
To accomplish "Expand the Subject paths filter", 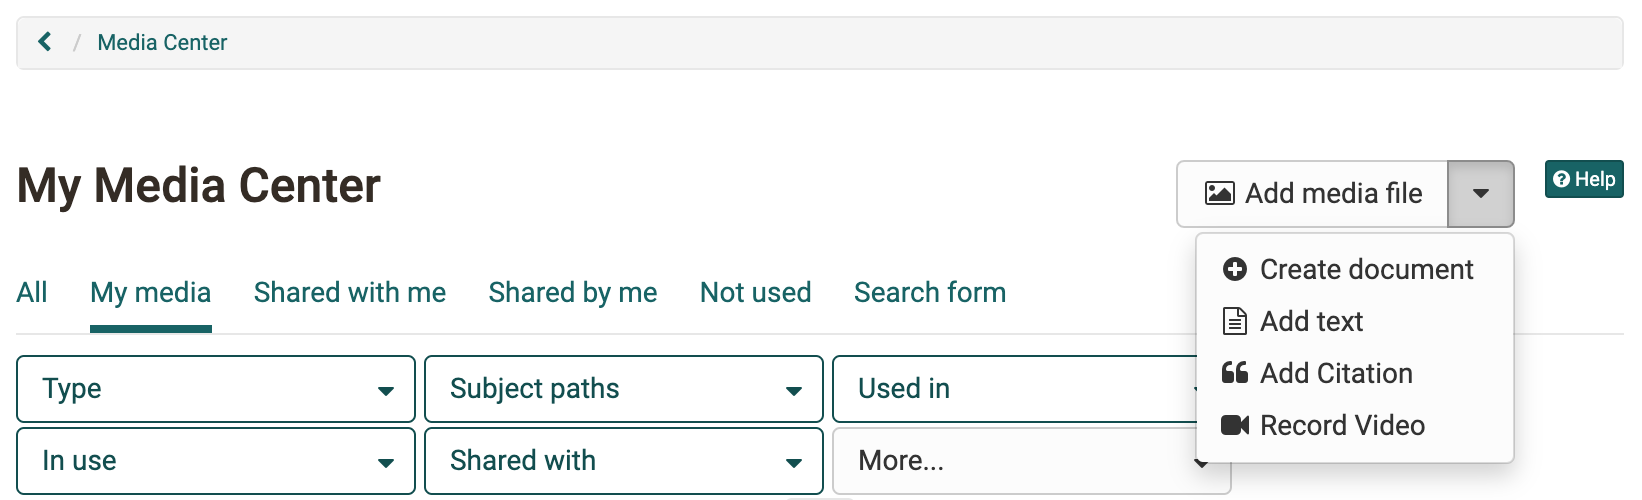I will [x=624, y=389].
